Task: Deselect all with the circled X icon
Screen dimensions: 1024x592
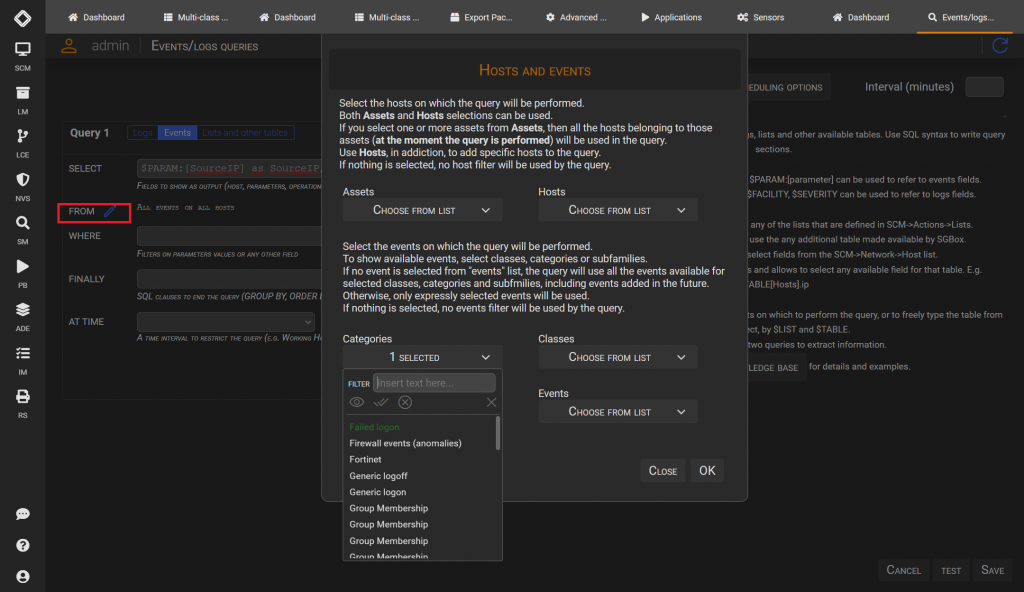Action: coord(405,403)
